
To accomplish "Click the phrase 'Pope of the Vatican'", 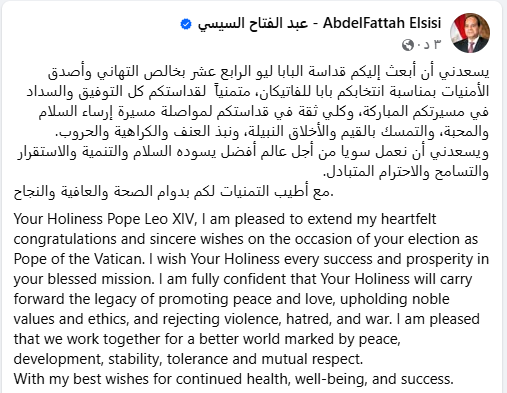I will click(79, 259).
